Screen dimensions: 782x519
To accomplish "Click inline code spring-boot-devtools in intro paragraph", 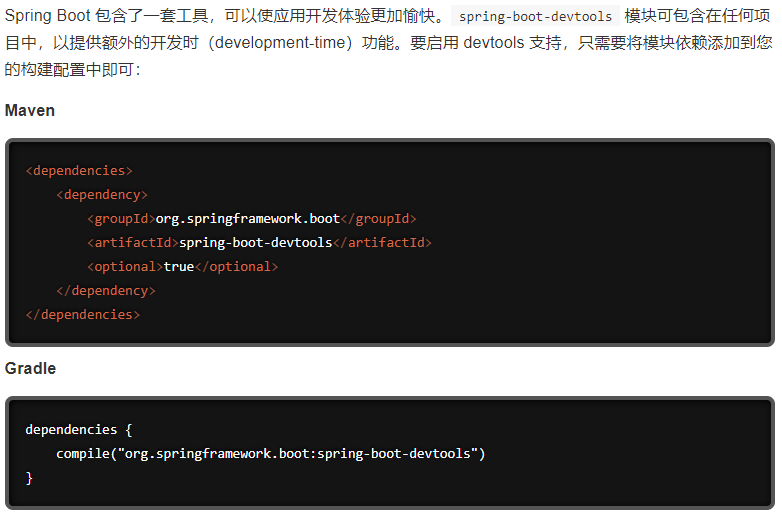I will (x=535, y=17).
